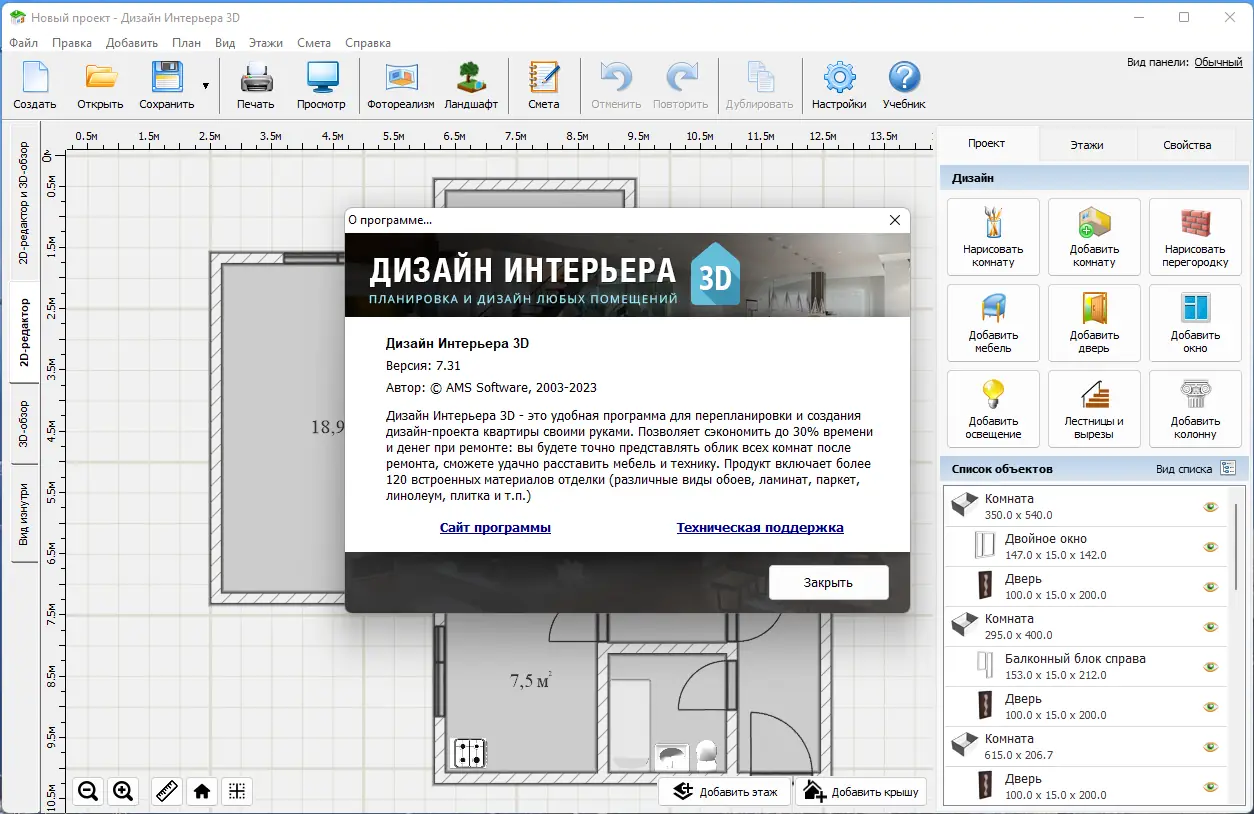Start 3D Просмотр mode
Screen dimensions: 1254x814
[x=321, y=84]
